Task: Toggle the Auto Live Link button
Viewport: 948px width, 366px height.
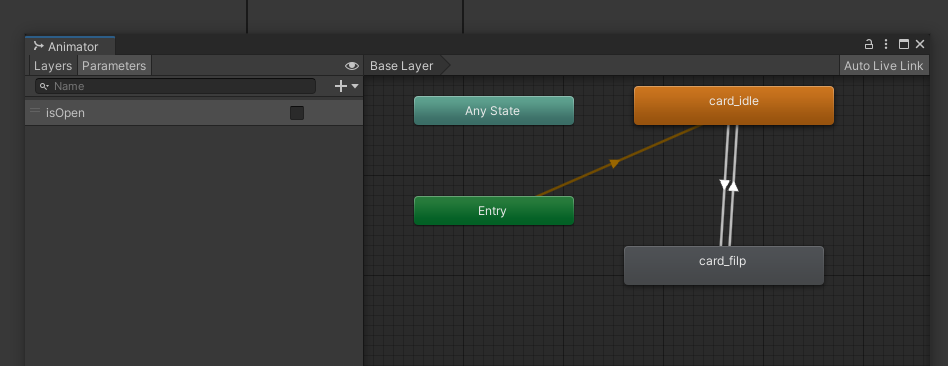Action: point(883,66)
